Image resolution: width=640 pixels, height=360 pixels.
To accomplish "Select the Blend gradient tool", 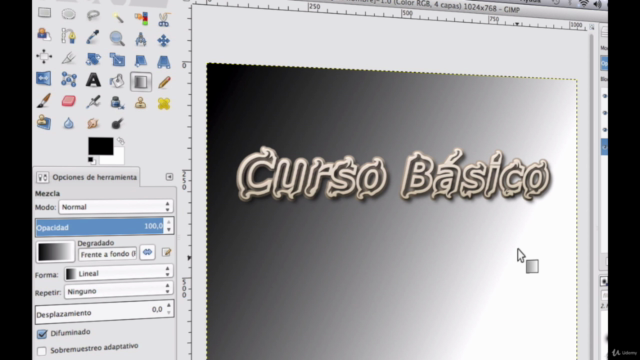I will 141,82.
